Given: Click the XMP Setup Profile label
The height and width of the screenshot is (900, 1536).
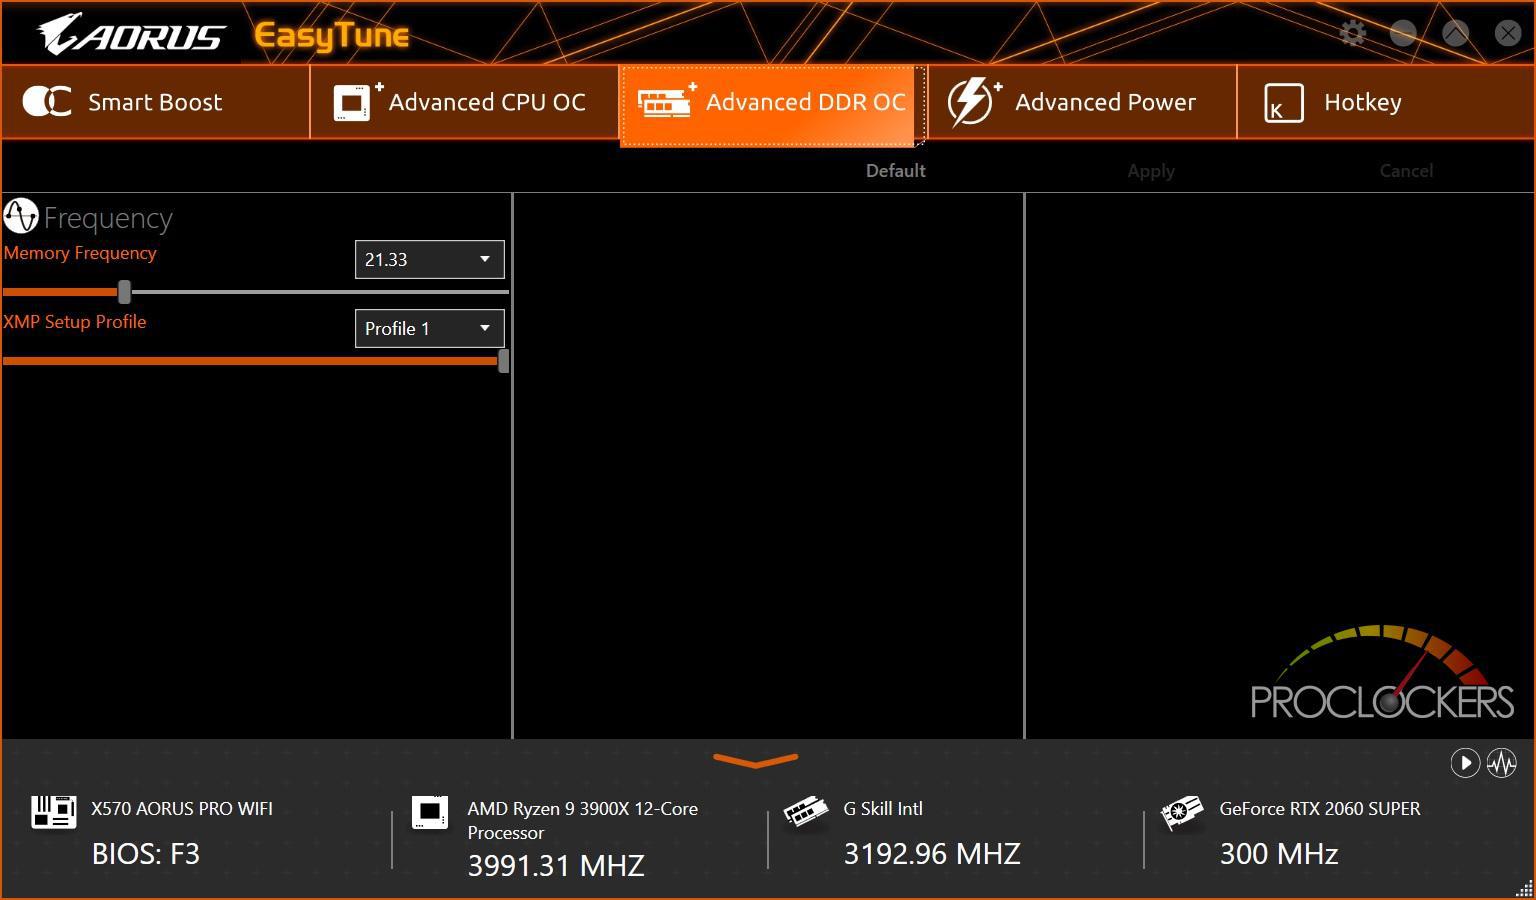Looking at the screenshot, I should pos(75,322).
